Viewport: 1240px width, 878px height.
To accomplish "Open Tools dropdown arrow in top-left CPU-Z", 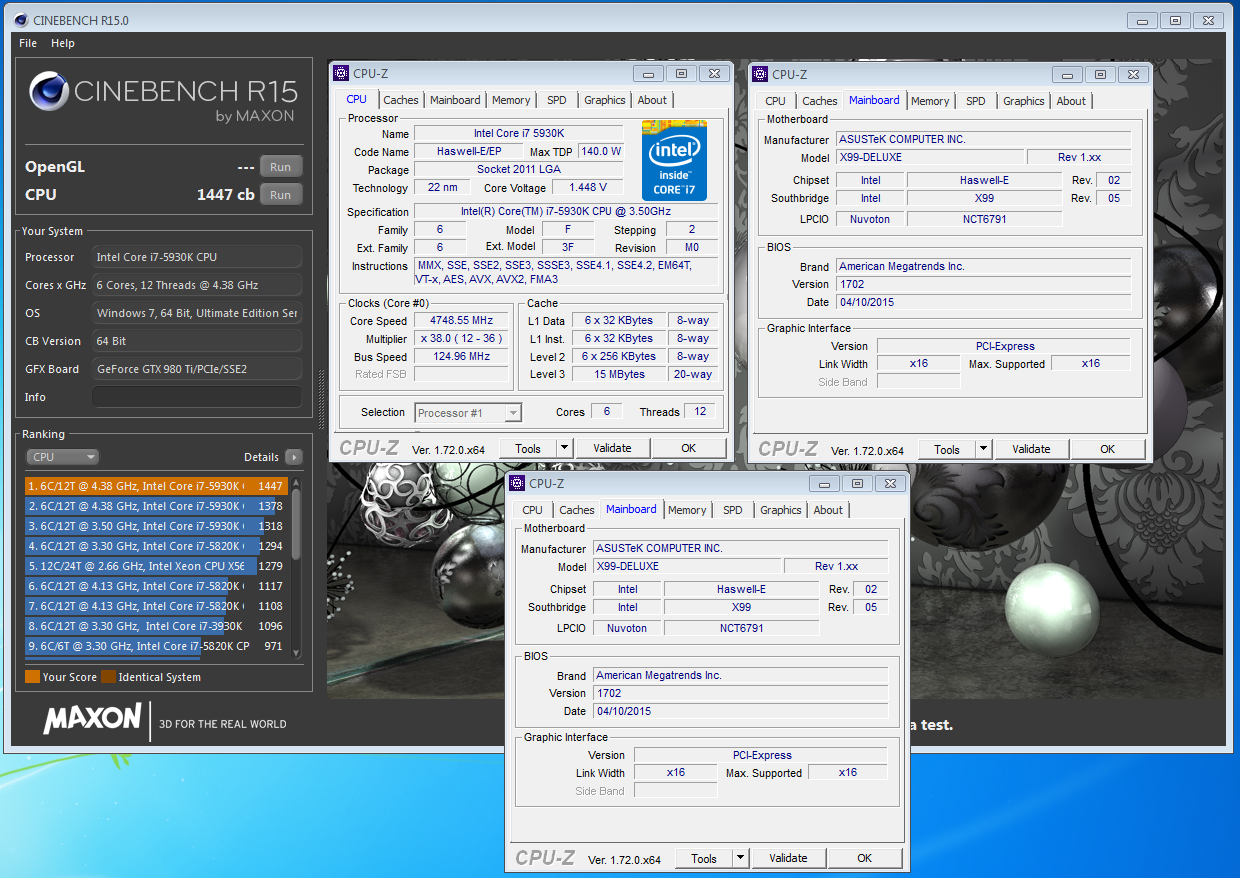I will pos(564,448).
